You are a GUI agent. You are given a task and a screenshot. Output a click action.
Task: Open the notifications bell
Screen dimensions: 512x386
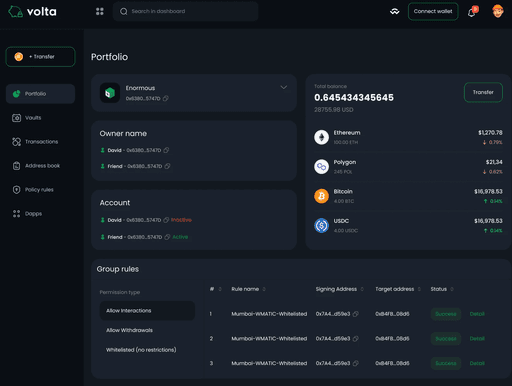point(472,12)
